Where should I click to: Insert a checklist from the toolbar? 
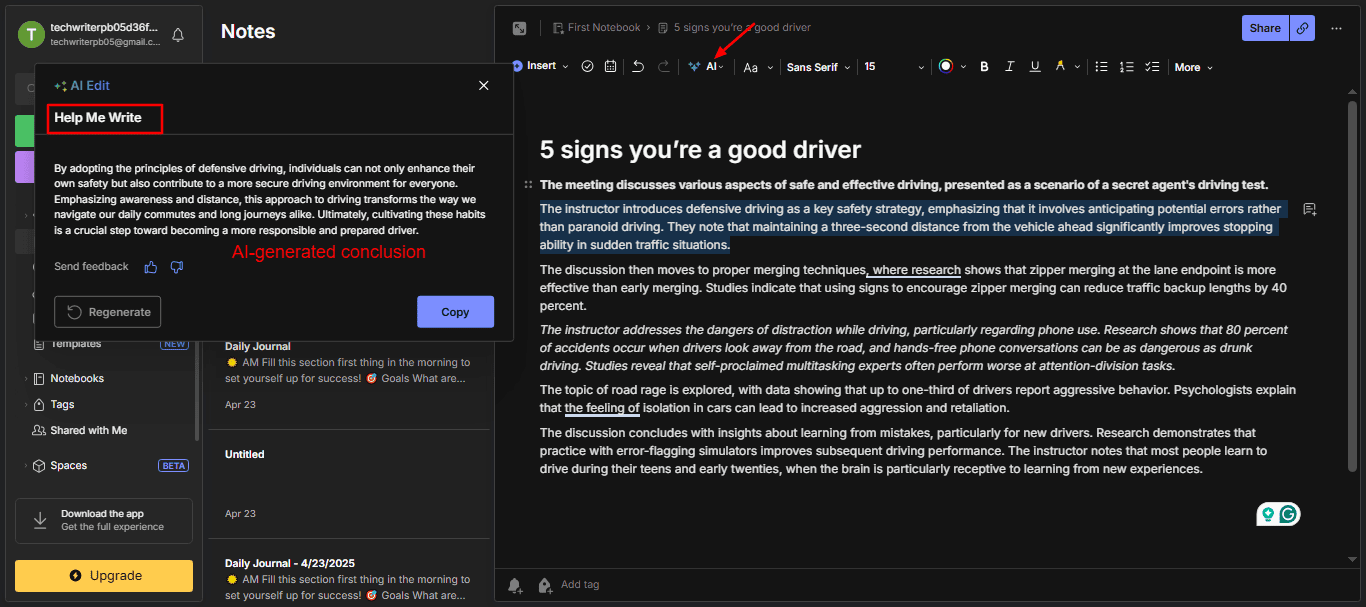1152,67
